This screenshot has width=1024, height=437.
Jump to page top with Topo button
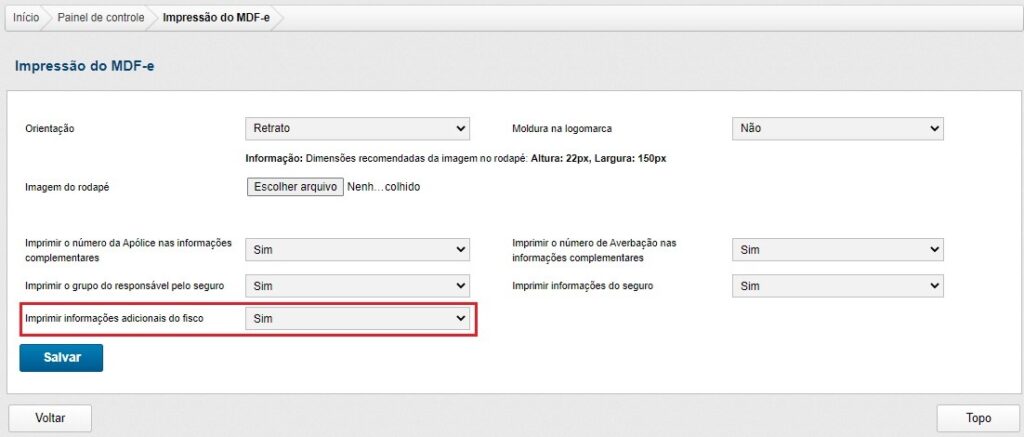click(977, 418)
